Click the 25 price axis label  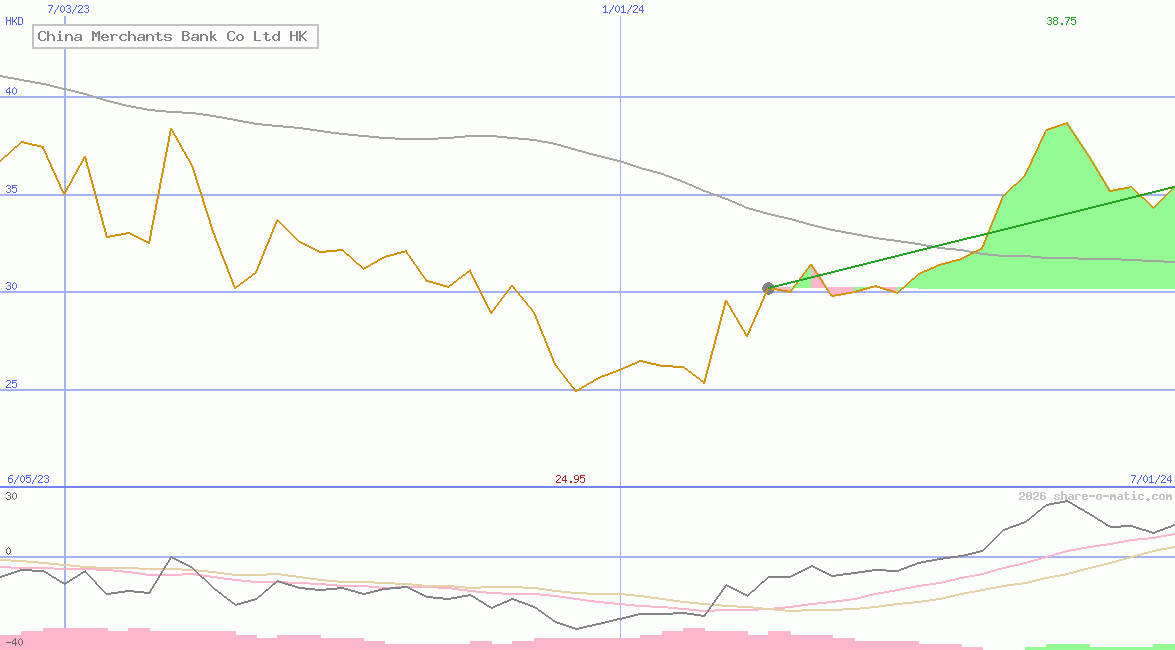pos(11,385)
